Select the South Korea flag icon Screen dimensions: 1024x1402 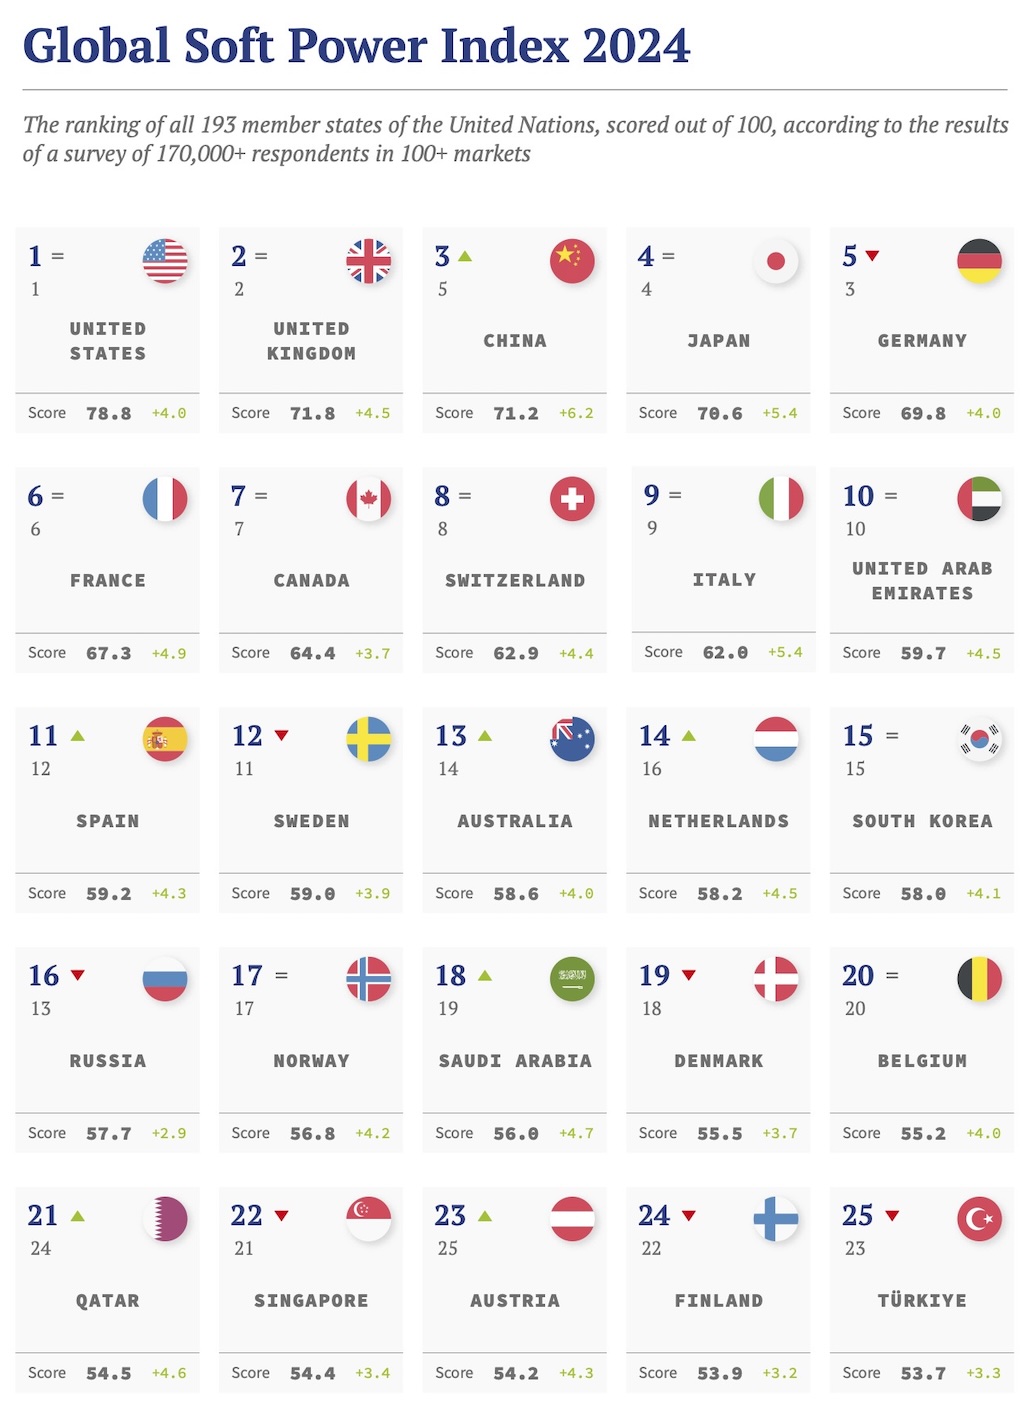(979, 739)
